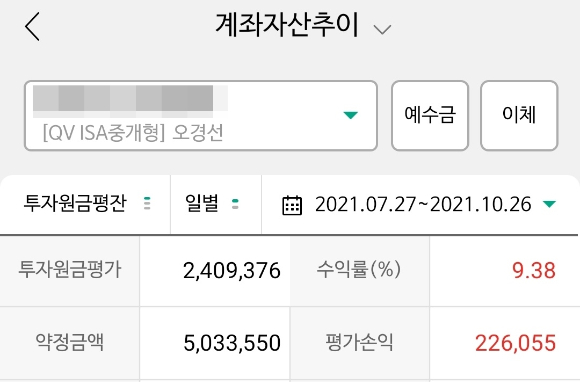Tap the 이체 transfer button
Viewport: 580px width, 382px height.
point(519,115)
